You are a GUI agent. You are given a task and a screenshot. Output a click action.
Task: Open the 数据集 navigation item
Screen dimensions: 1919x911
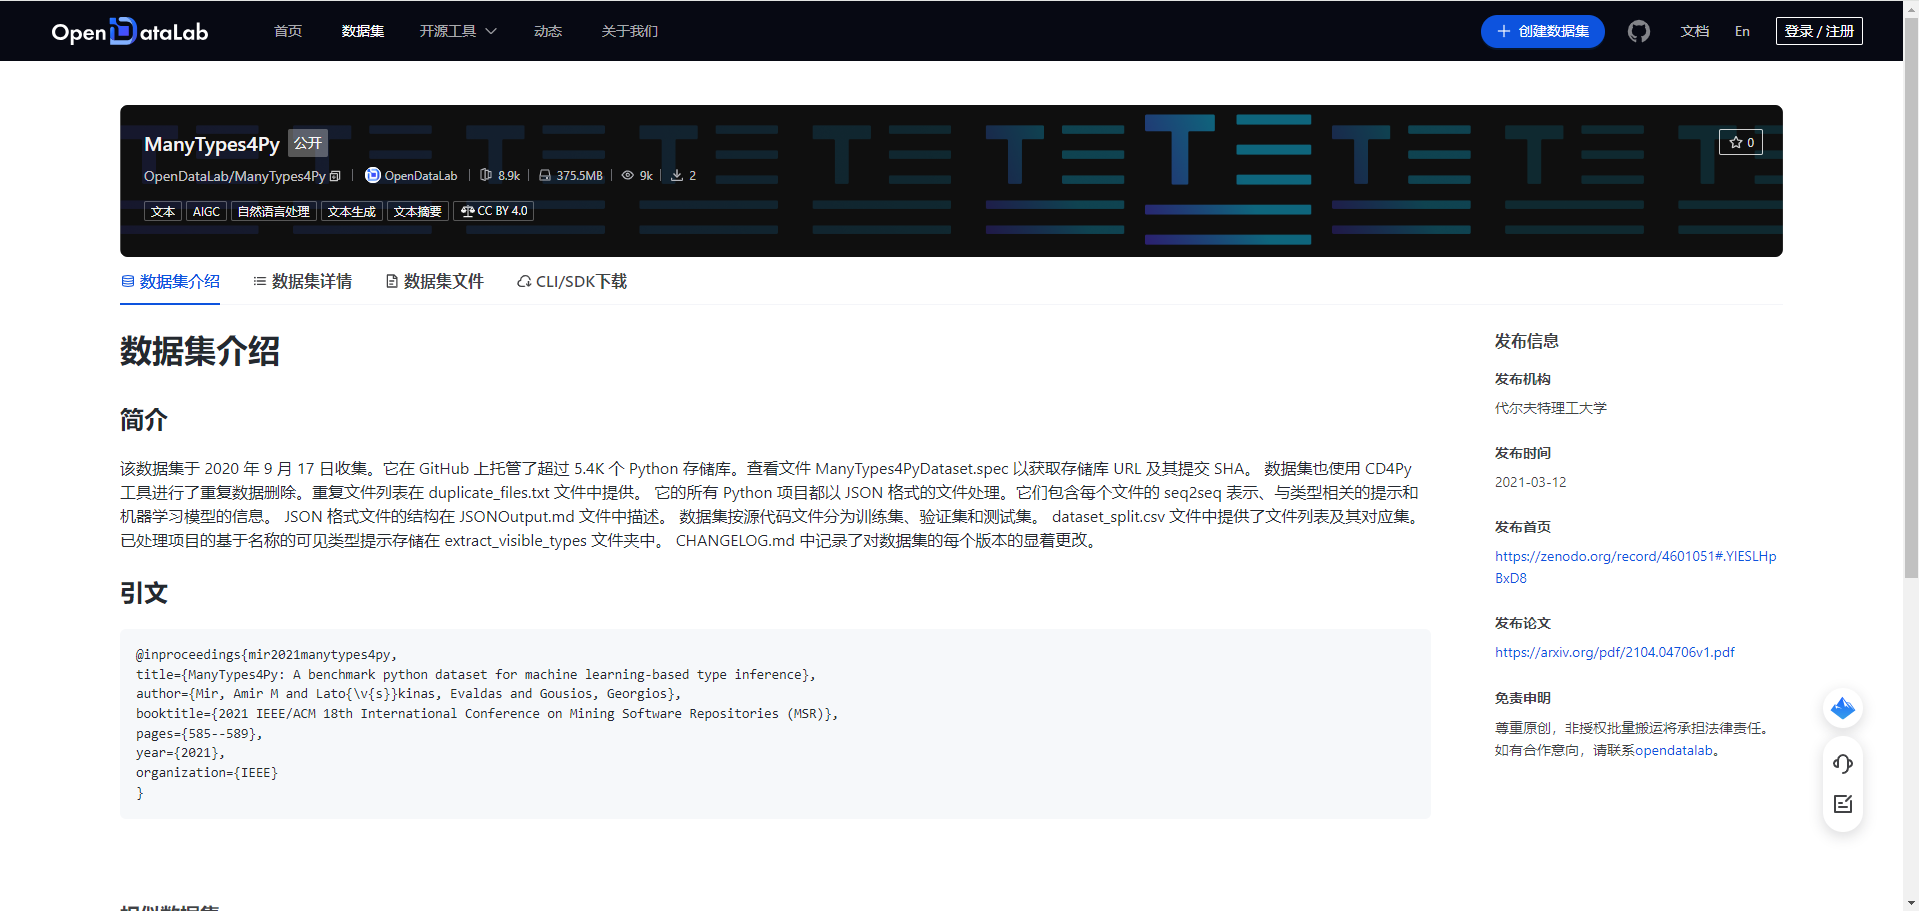point(363,31)
